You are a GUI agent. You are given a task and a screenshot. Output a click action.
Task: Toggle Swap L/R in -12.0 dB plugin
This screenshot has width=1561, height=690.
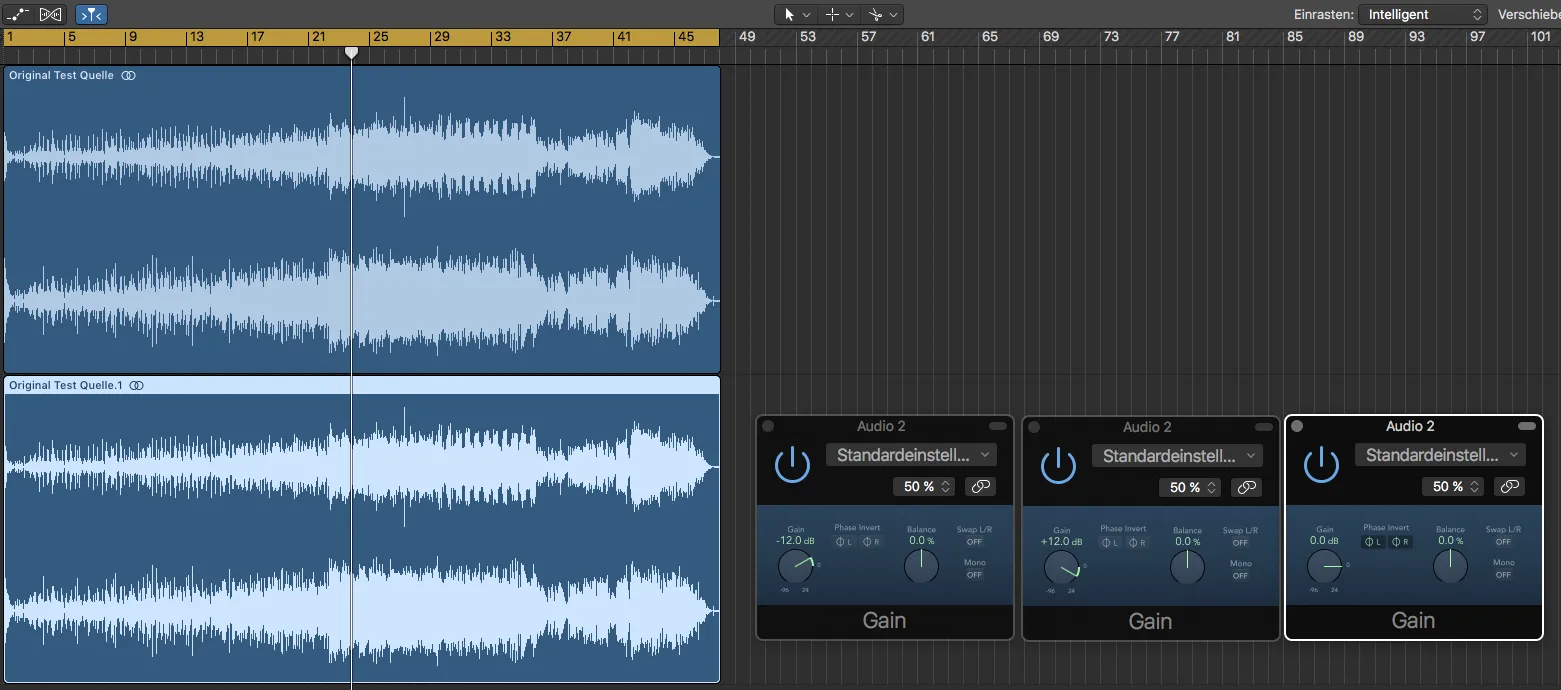pos(974,542)
